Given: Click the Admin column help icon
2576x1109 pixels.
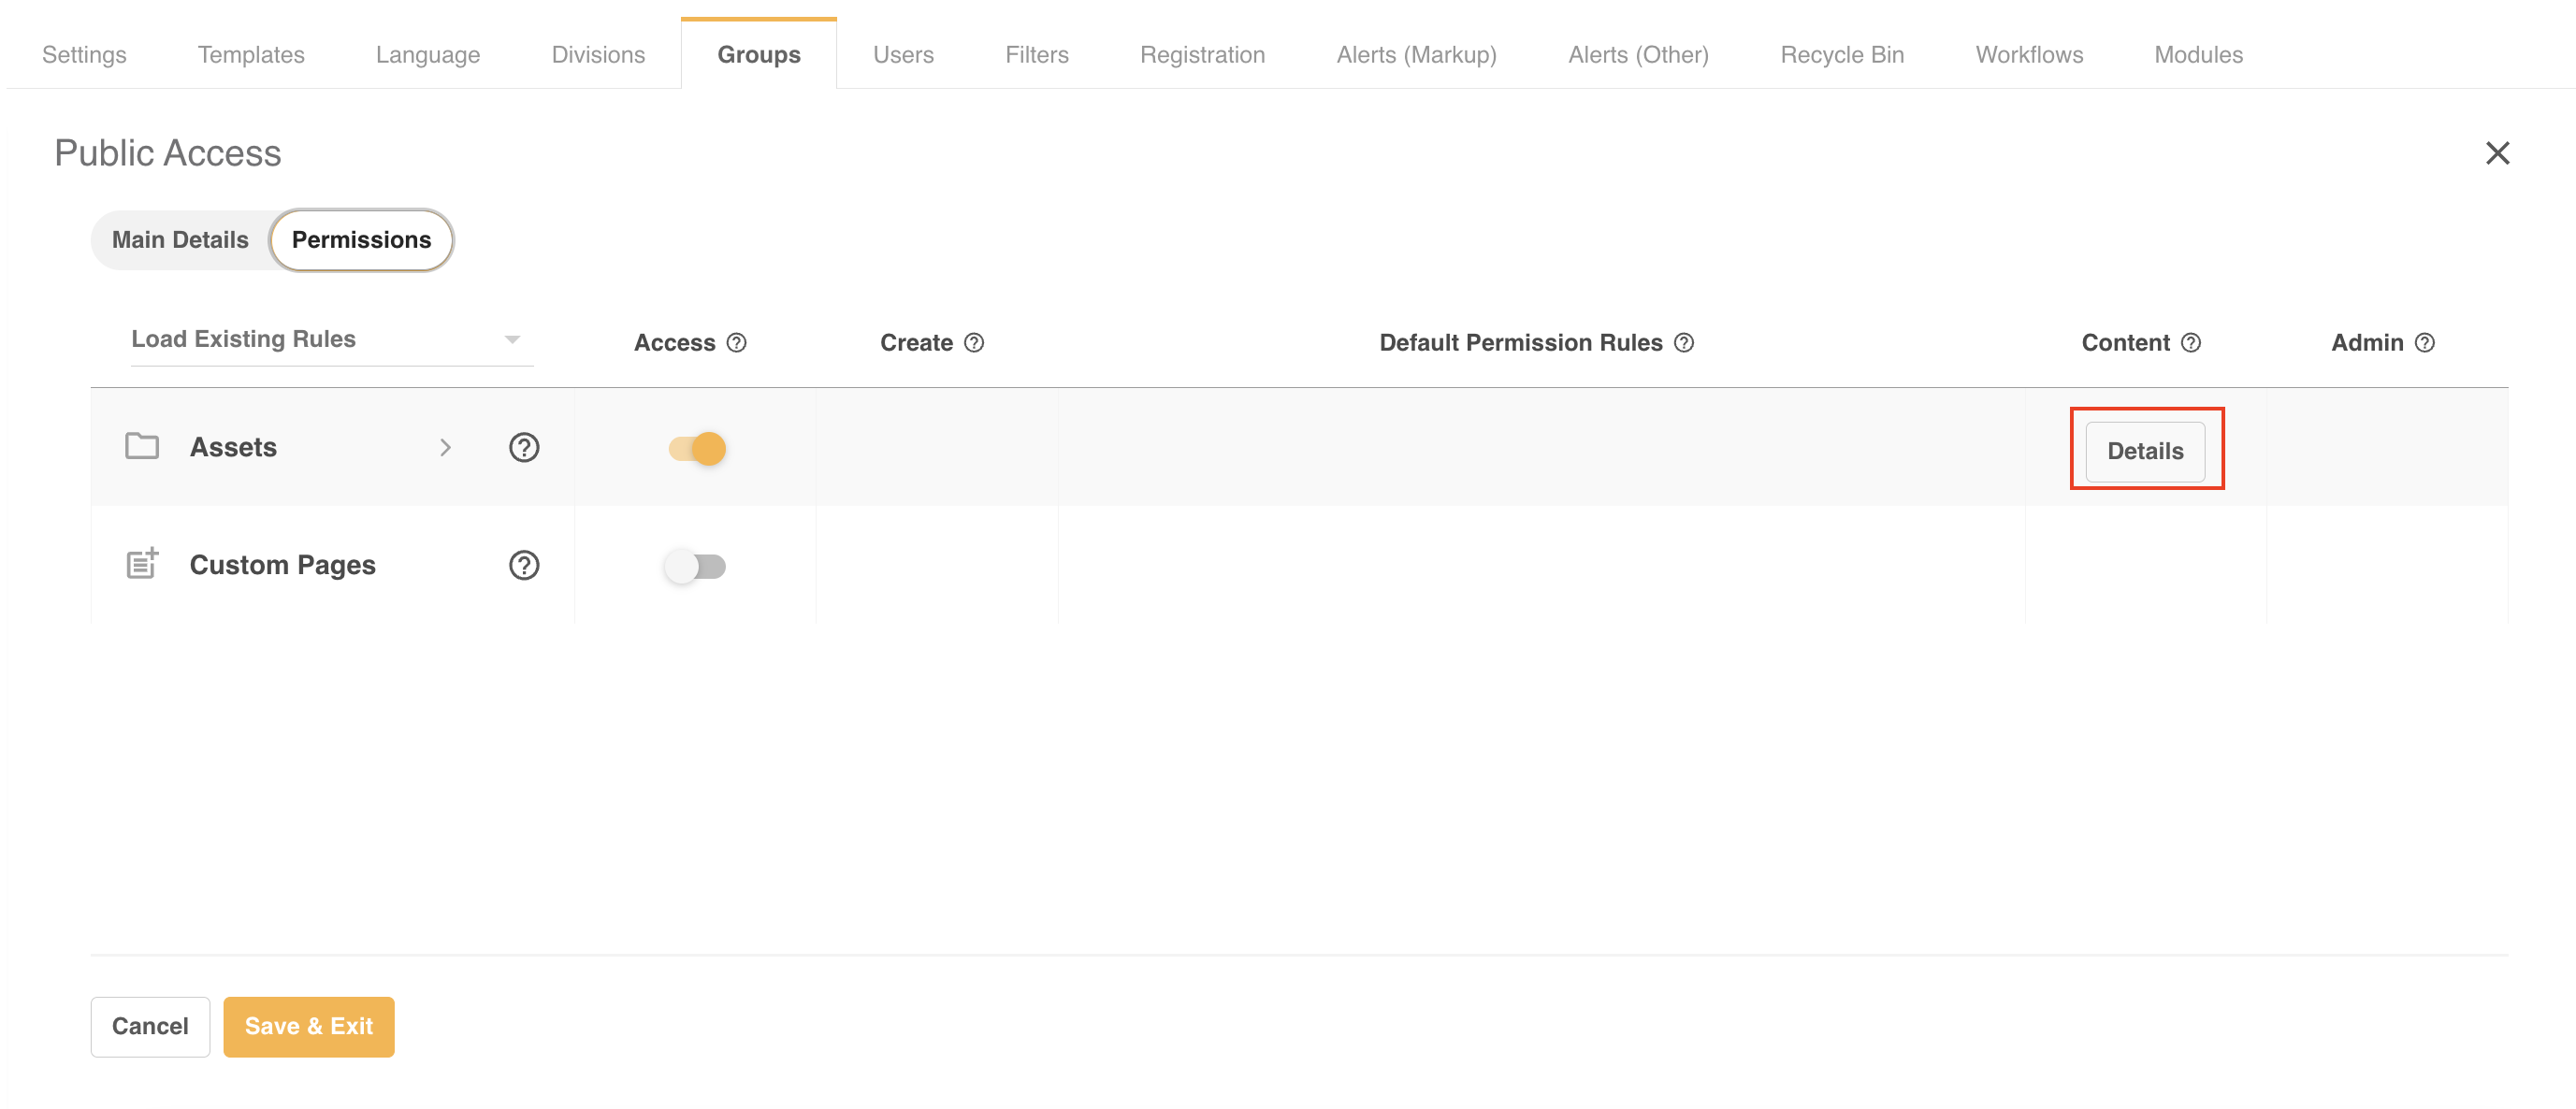Looking at the screenshot, I should (x=2425, y=343).
